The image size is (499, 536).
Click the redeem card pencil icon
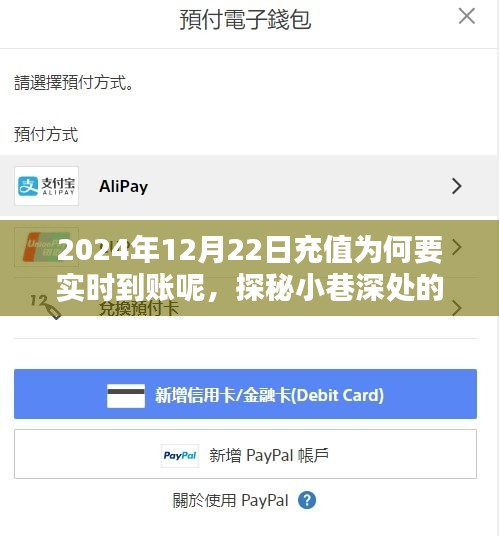pos(46,307)
